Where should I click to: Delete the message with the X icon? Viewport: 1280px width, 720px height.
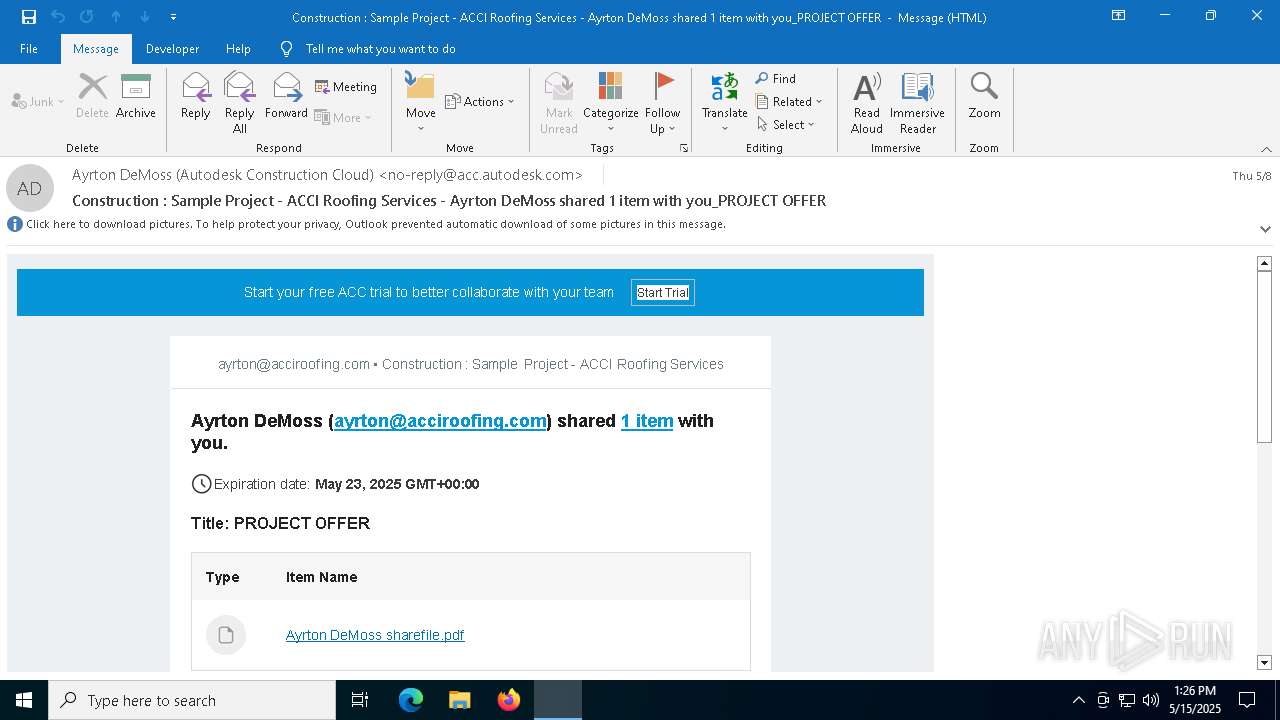click(92, 98)
